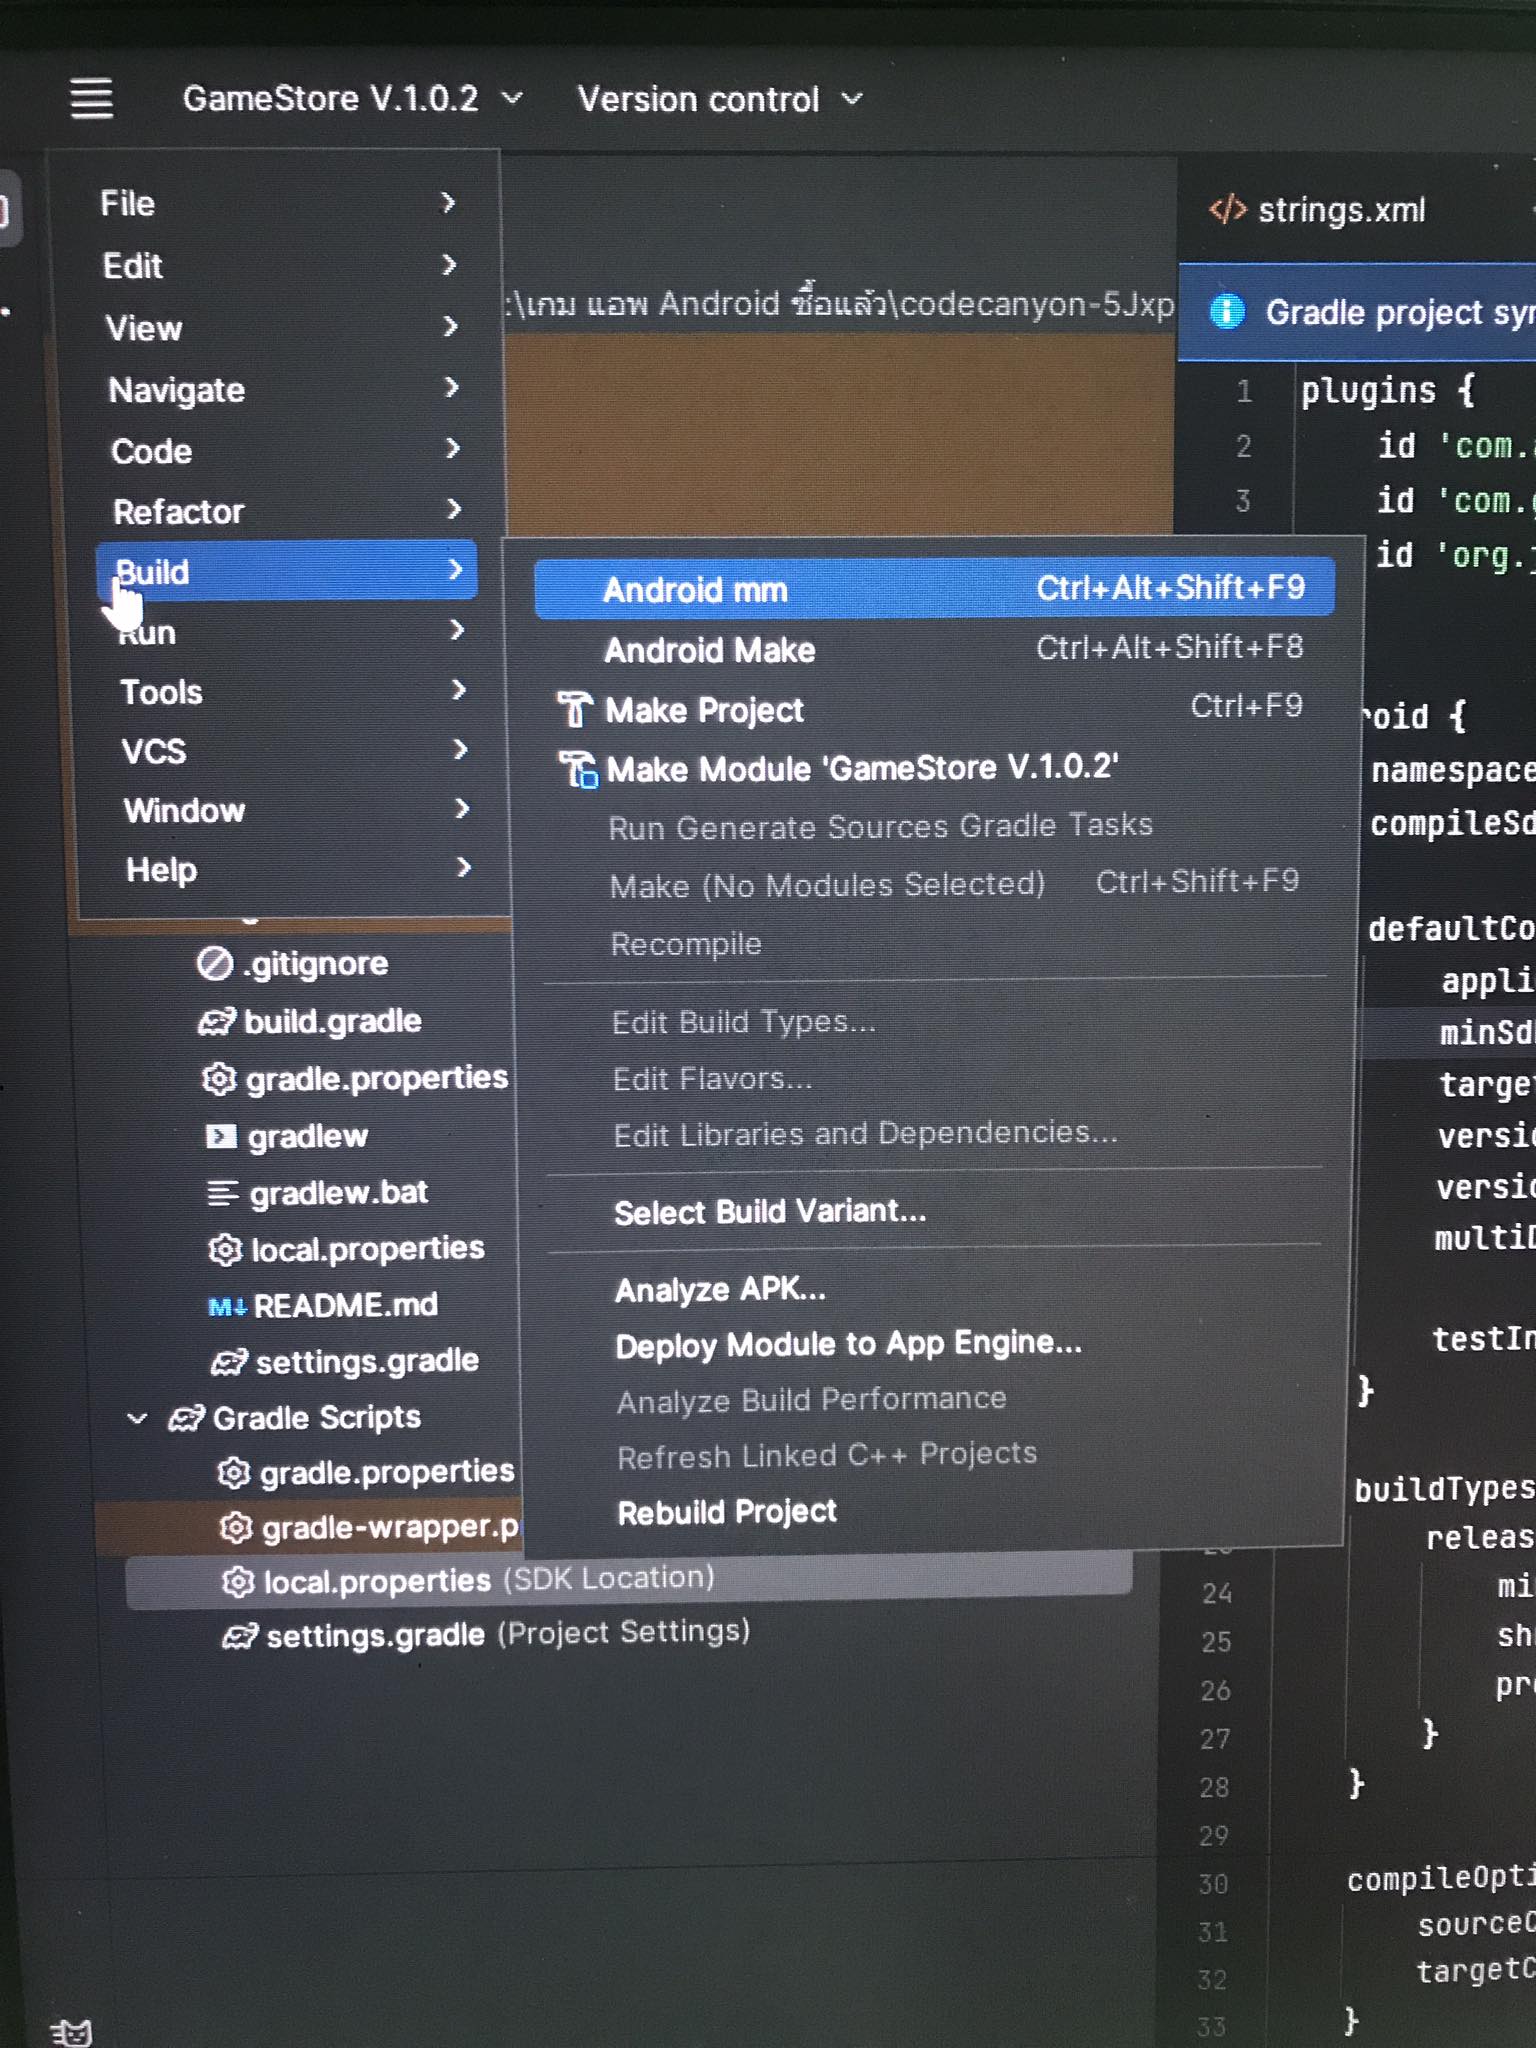Expand the Tools submenu arrow
1536x2048 pixels.
pyautogui.click(x=458, y=689)
